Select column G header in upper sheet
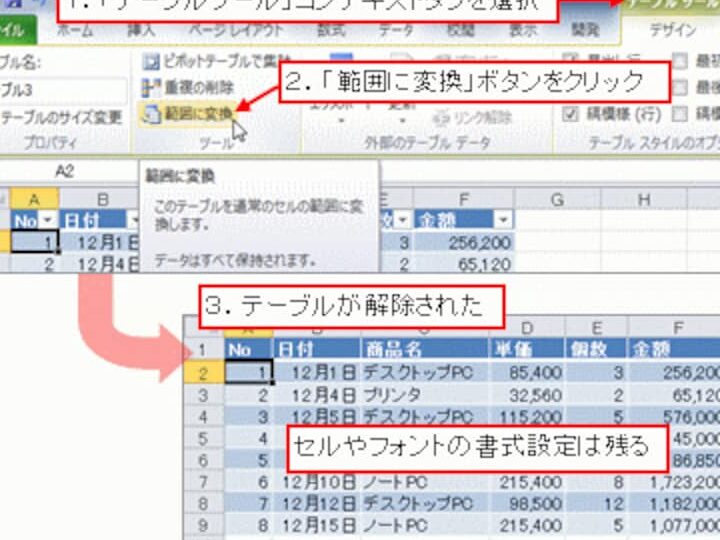This screenshot has width=720, height=540. (552, 198)
